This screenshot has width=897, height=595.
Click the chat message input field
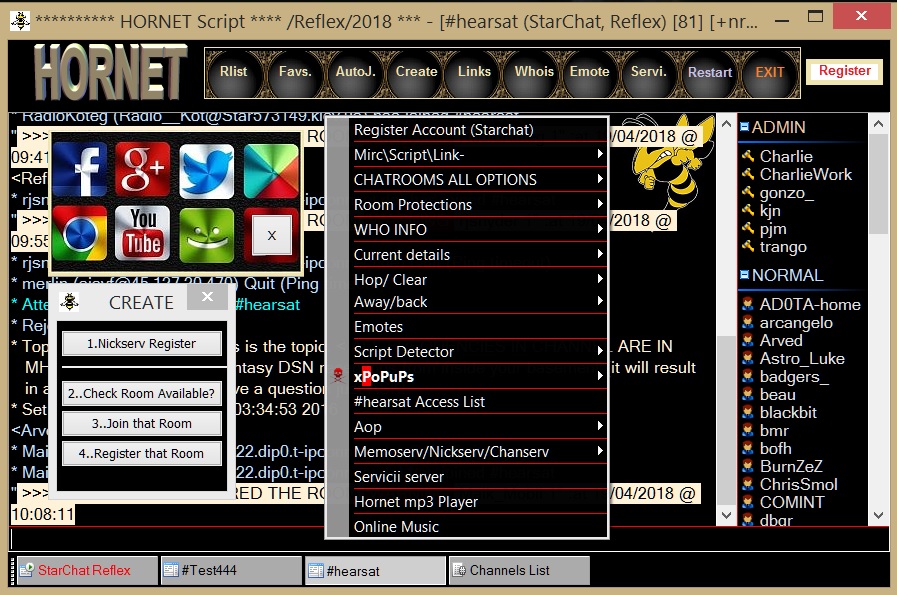pos(449,539)
